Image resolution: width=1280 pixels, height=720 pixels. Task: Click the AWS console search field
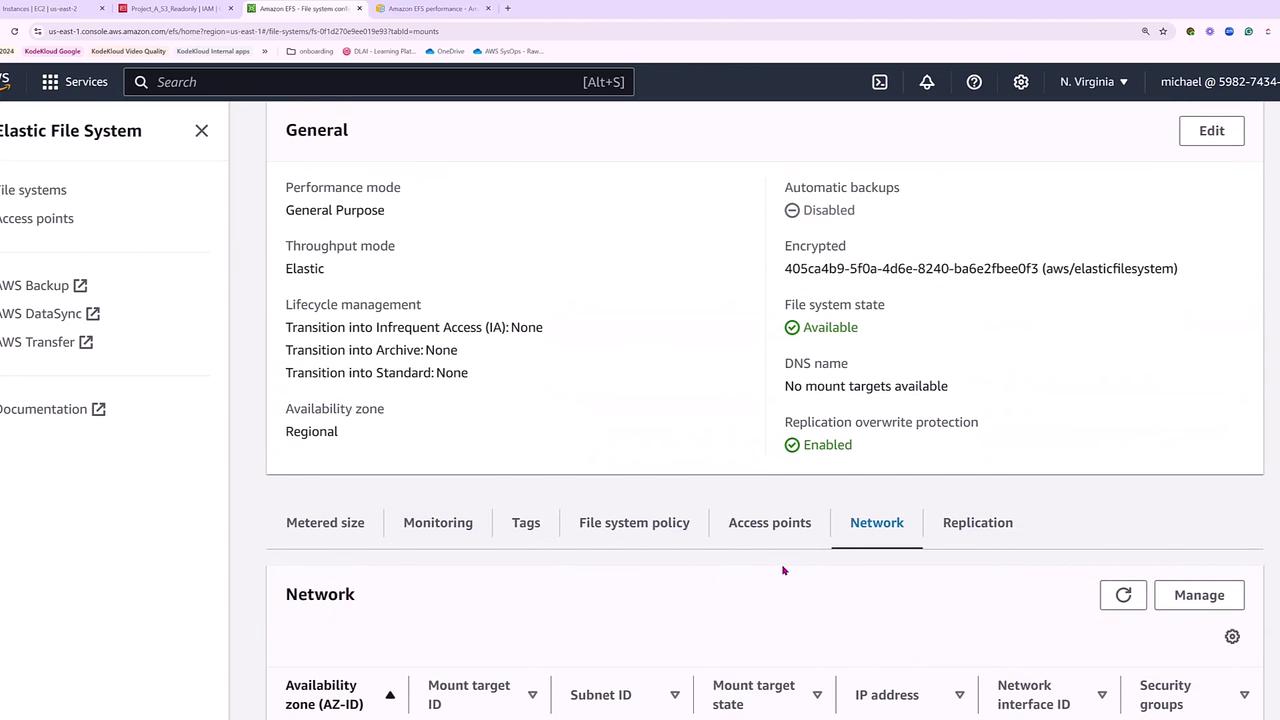click(378, 82)
